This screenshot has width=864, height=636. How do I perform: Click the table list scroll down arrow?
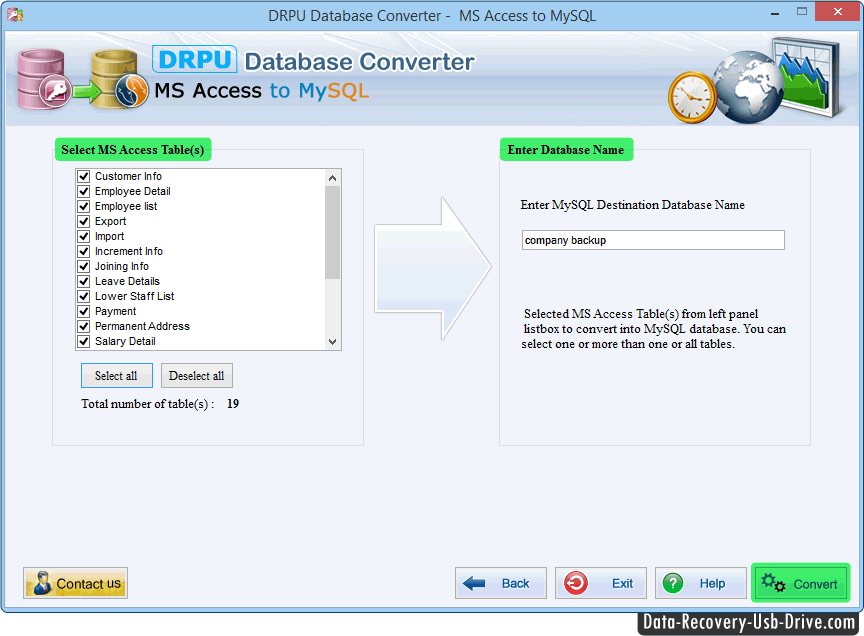pos(332,342)
